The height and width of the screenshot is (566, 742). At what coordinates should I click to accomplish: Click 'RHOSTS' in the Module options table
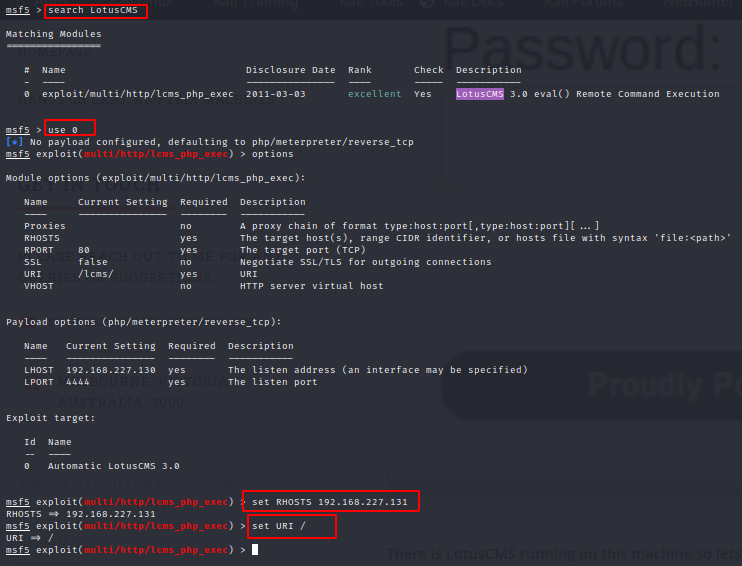pos(42,238)
